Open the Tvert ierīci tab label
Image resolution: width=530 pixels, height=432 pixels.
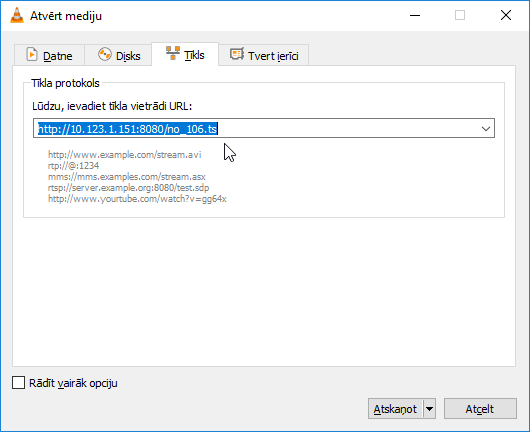pyautogui.click(x=273, y=56)
